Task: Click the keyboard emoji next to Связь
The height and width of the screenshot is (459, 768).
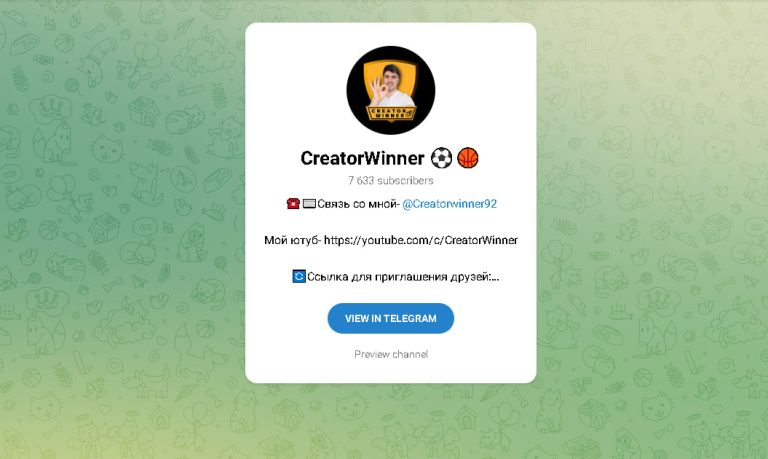Action: coord(309,204)
